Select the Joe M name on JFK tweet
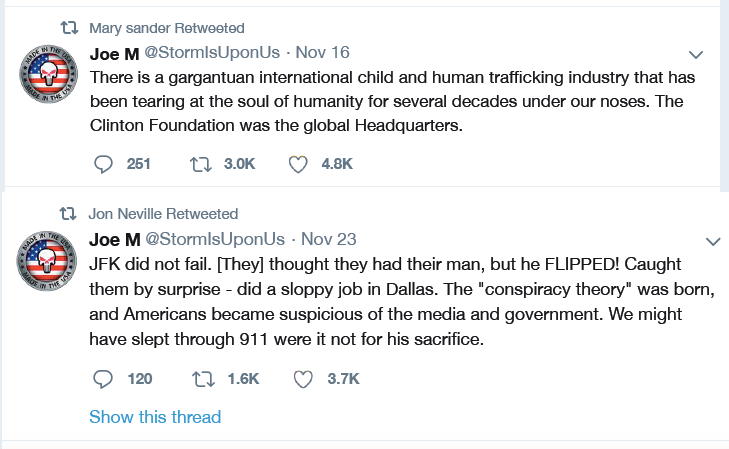Image resolution: width=729 pixels, height=449 pixels. [x=114, y=240]
